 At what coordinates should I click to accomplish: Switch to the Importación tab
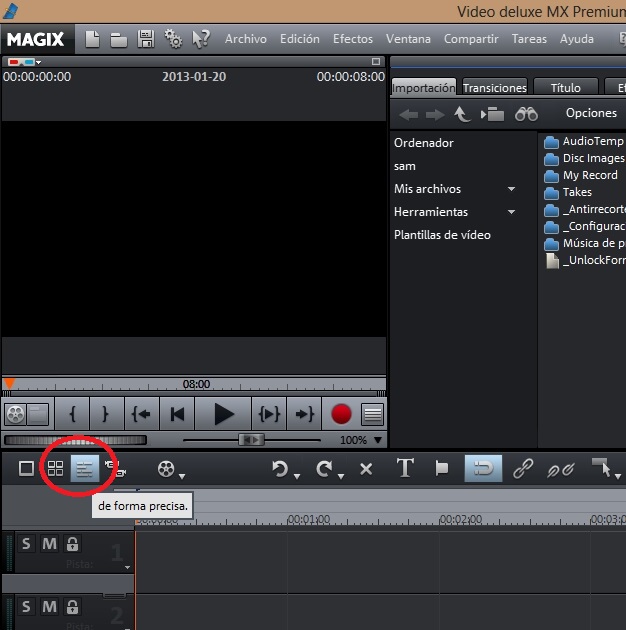point(423,87)
